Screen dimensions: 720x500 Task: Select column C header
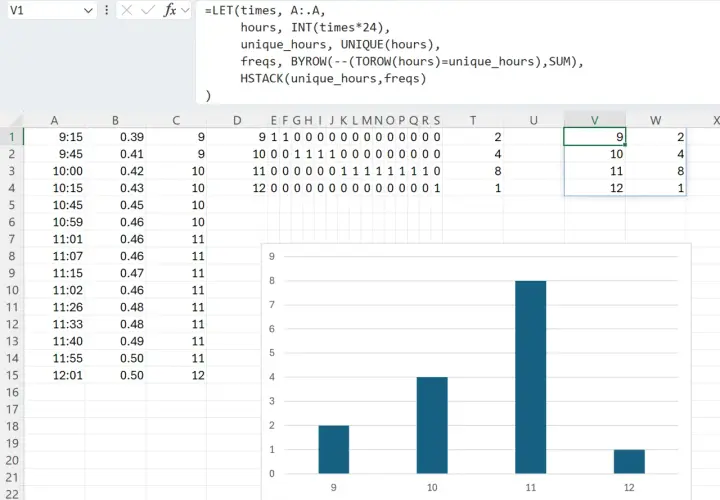tap(176, 120)
